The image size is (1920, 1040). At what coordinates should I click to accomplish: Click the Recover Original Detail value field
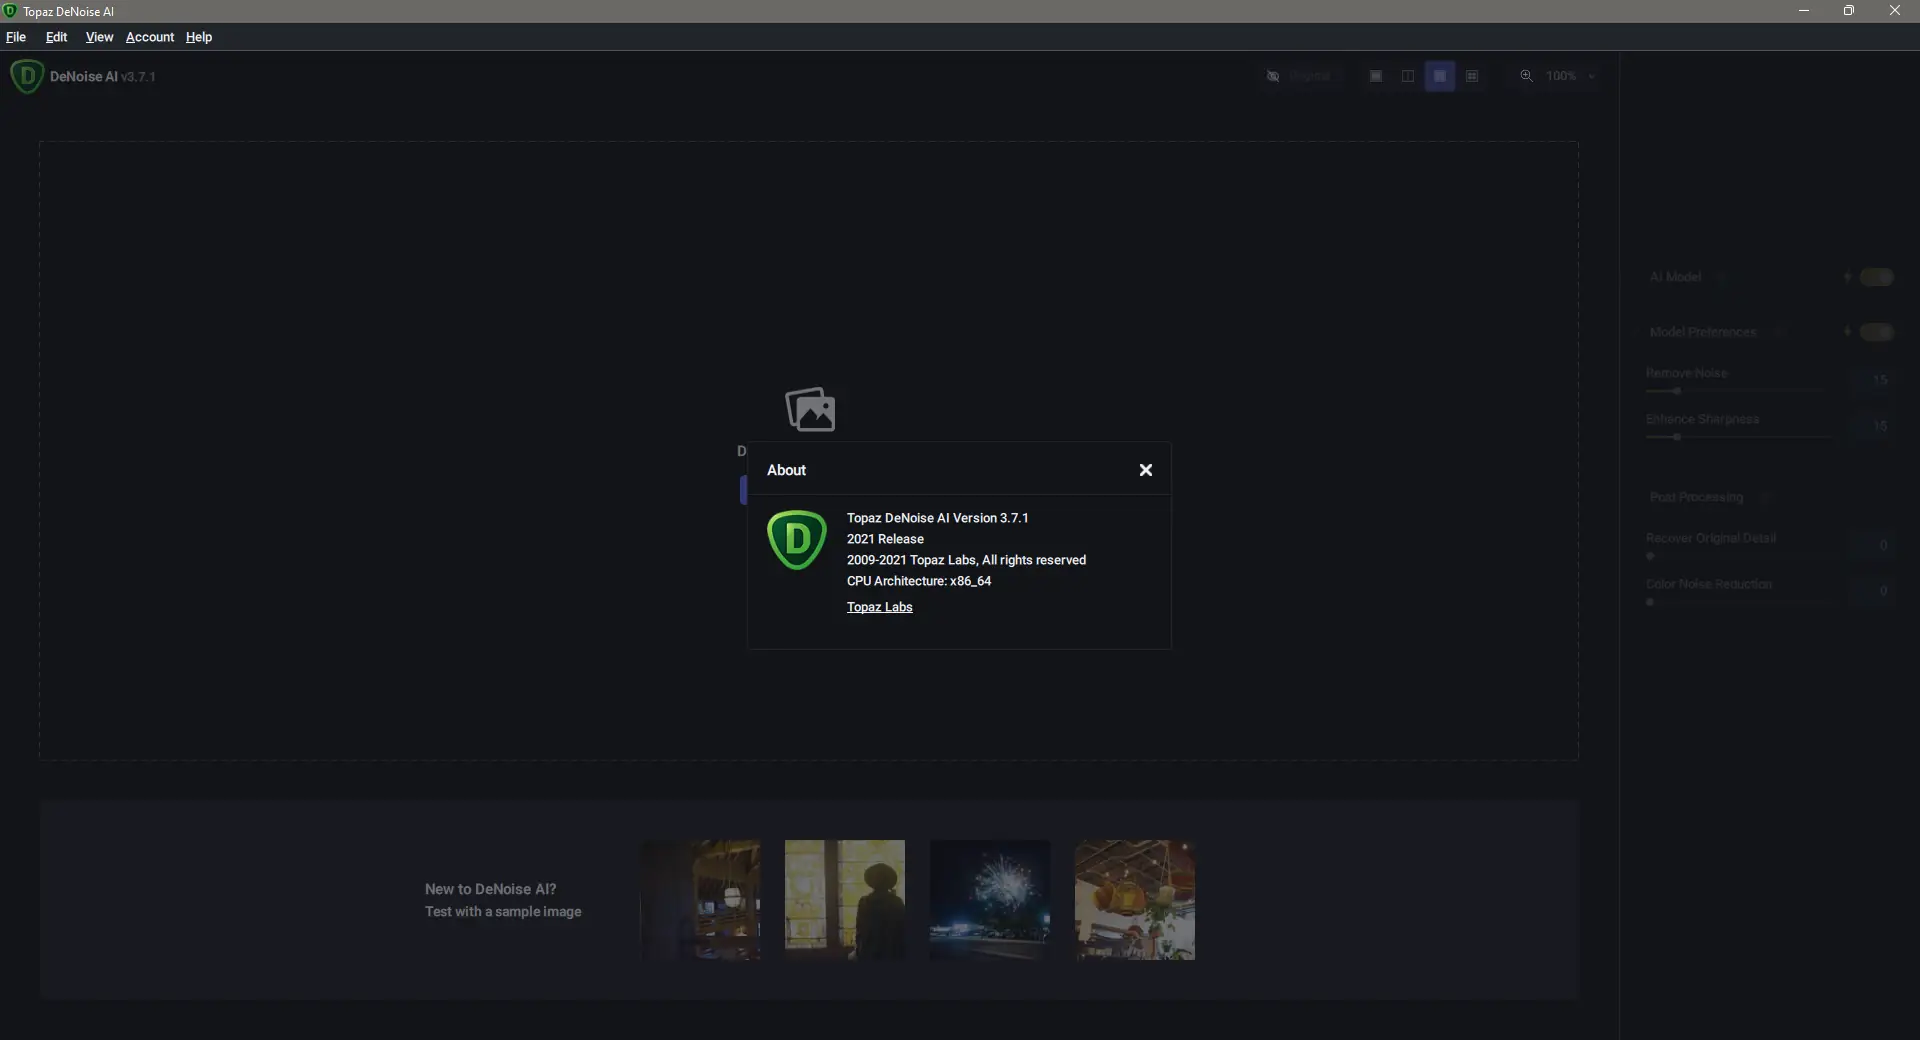click(1872, 545)
